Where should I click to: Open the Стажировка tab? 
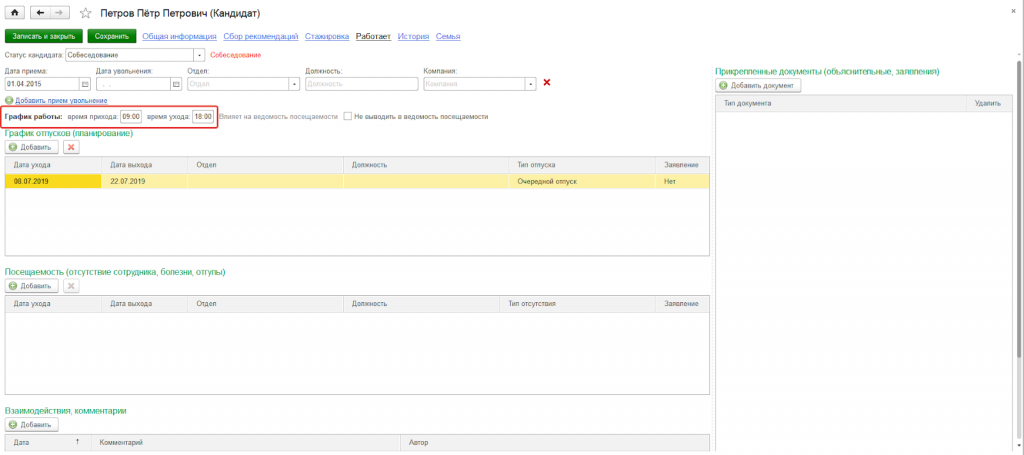[327, 37]
